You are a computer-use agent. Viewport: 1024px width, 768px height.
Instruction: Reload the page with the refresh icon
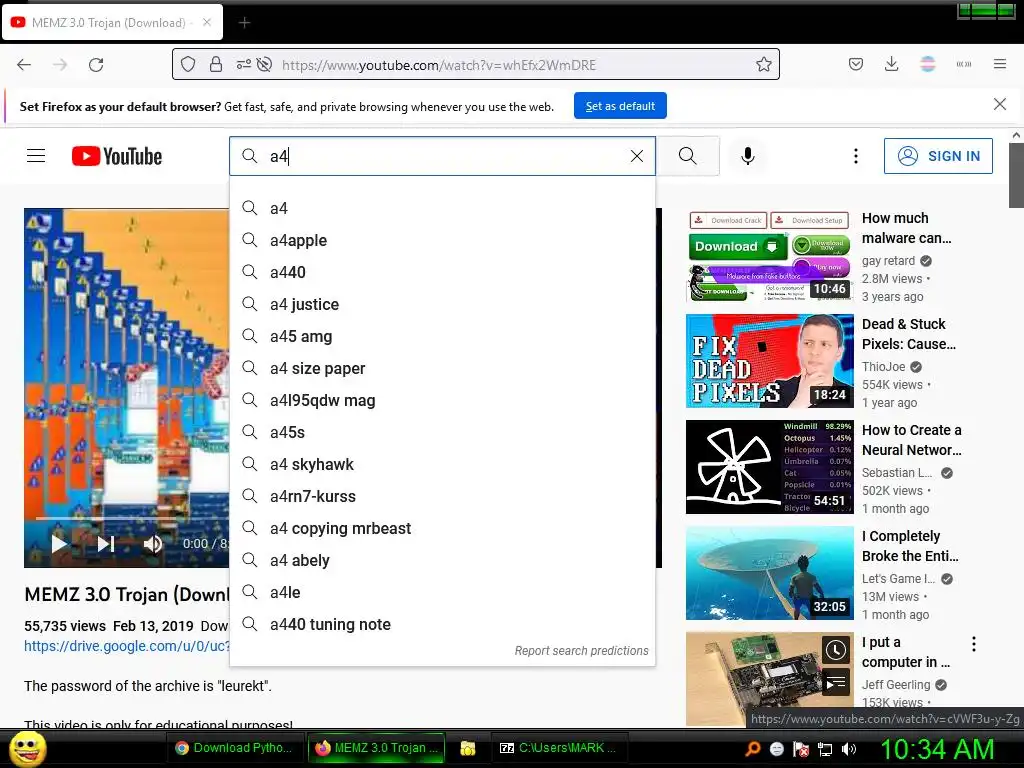(x=96, y=65)
